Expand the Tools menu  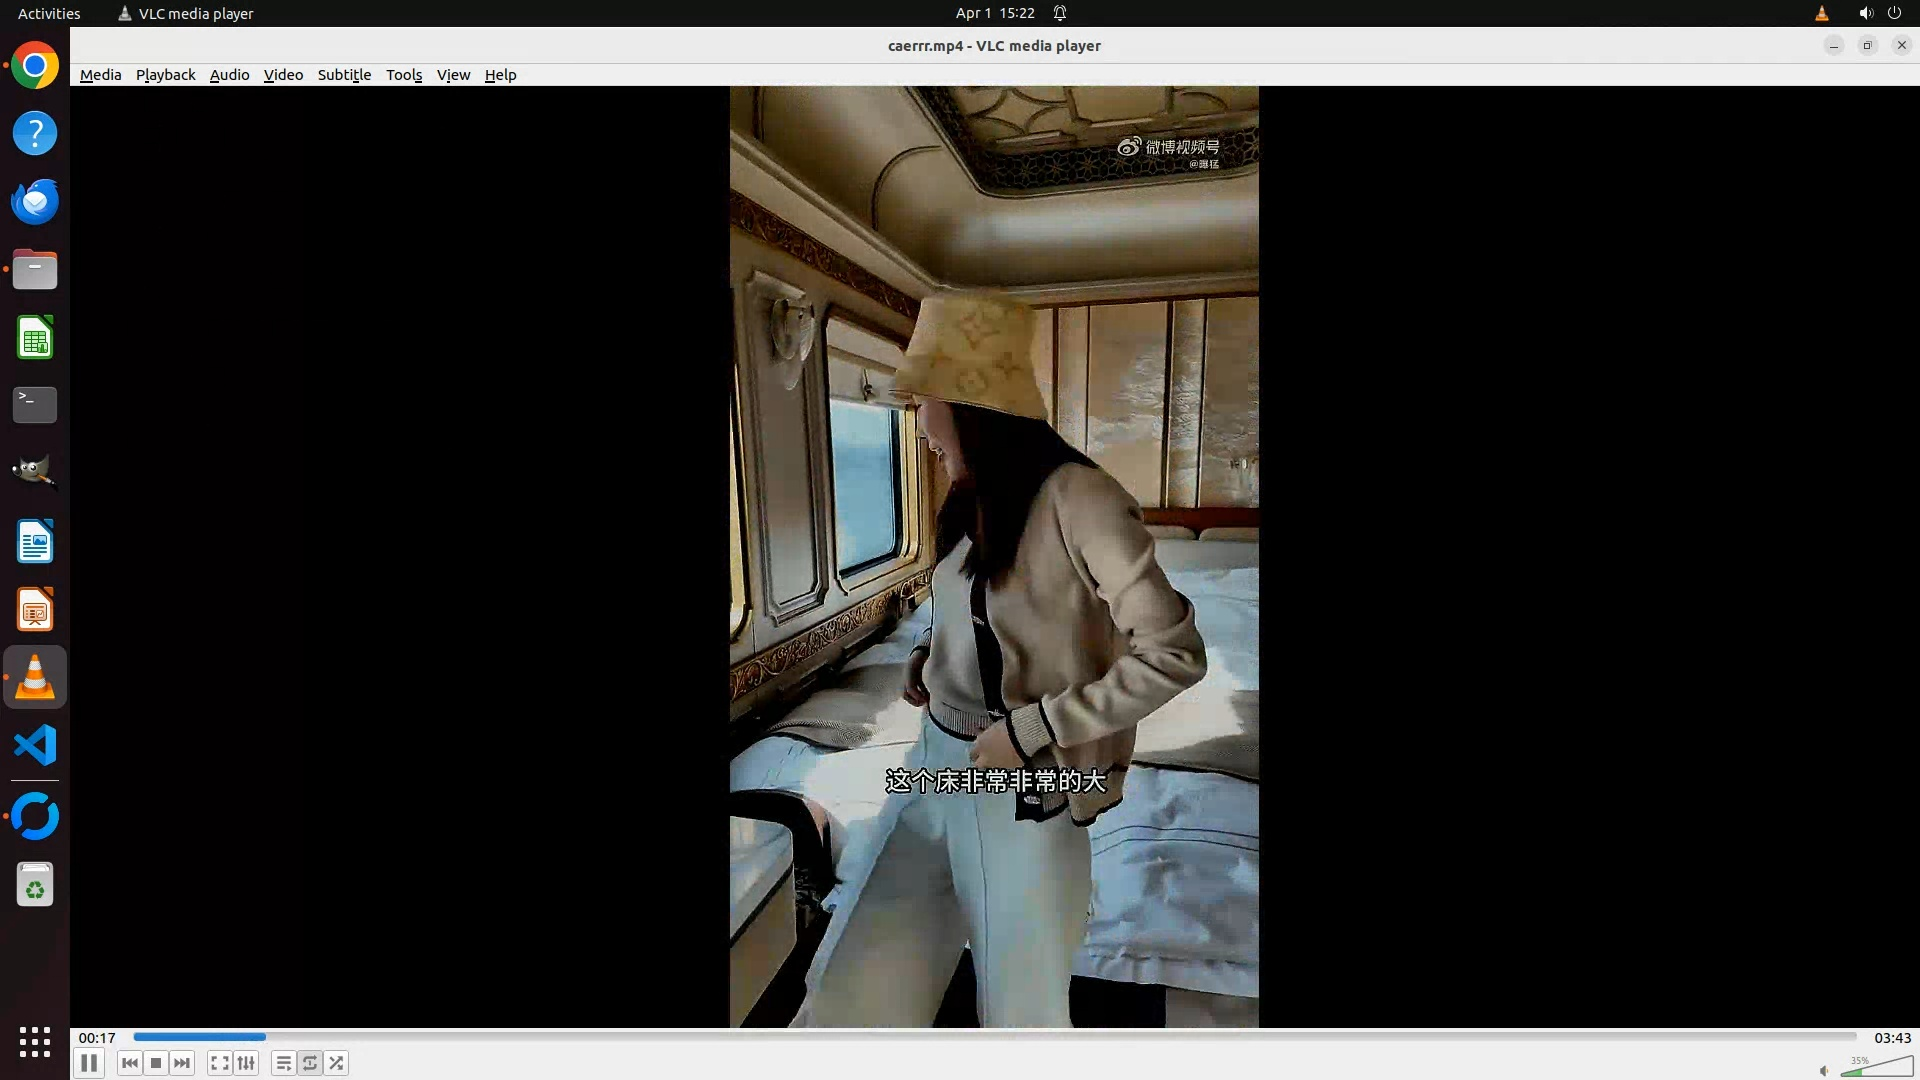[404, 75]
